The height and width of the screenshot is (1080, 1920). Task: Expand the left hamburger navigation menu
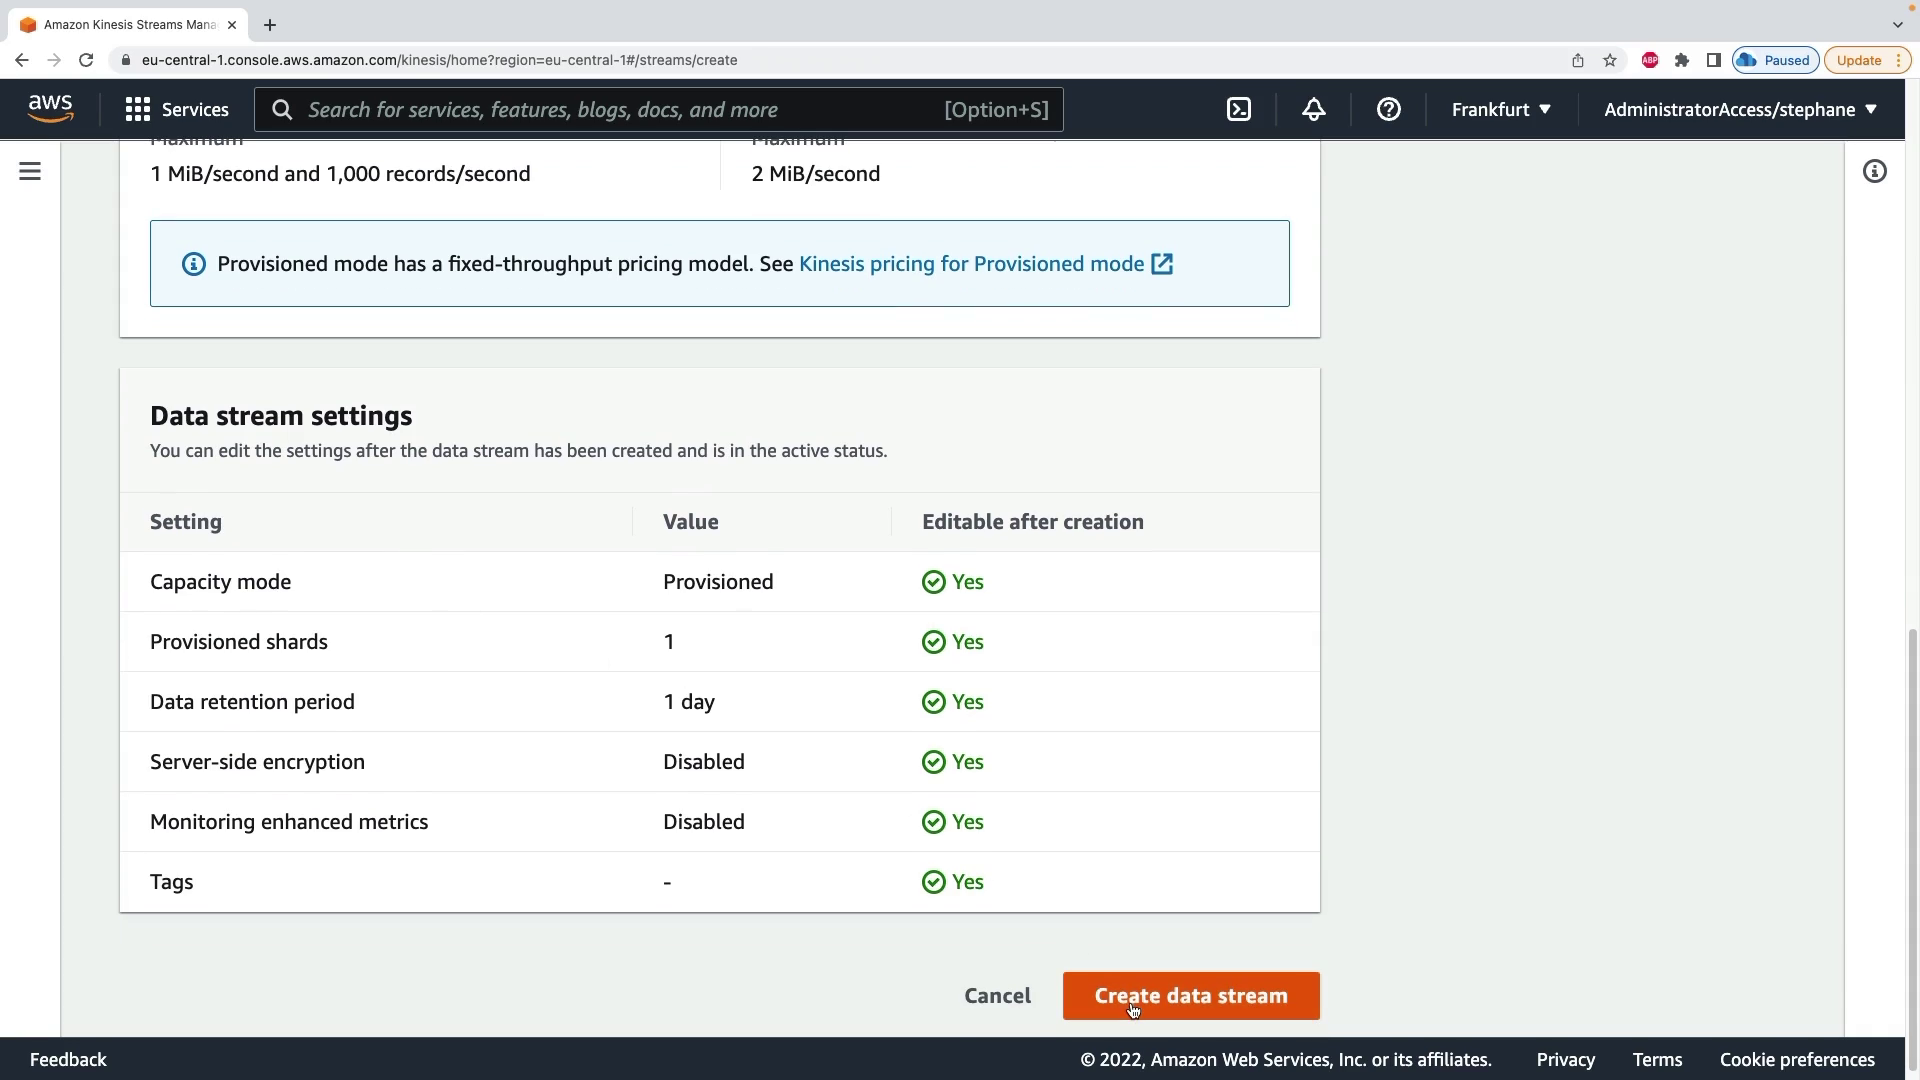30,172
